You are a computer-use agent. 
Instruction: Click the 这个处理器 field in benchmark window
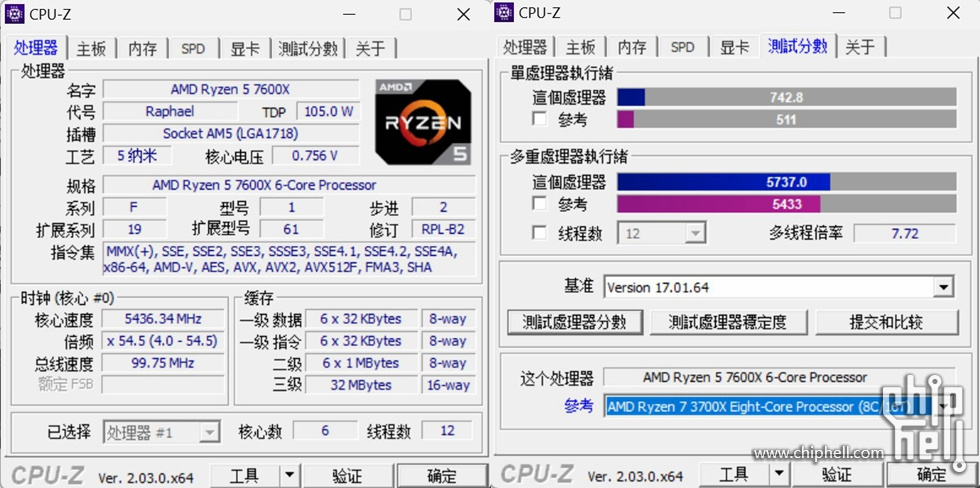(779, 377)
